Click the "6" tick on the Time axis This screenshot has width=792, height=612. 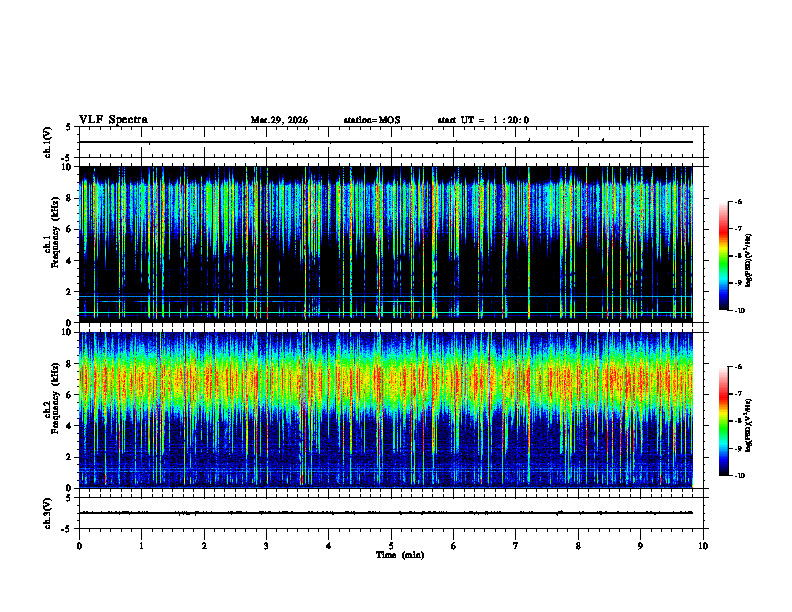point(453,546)
